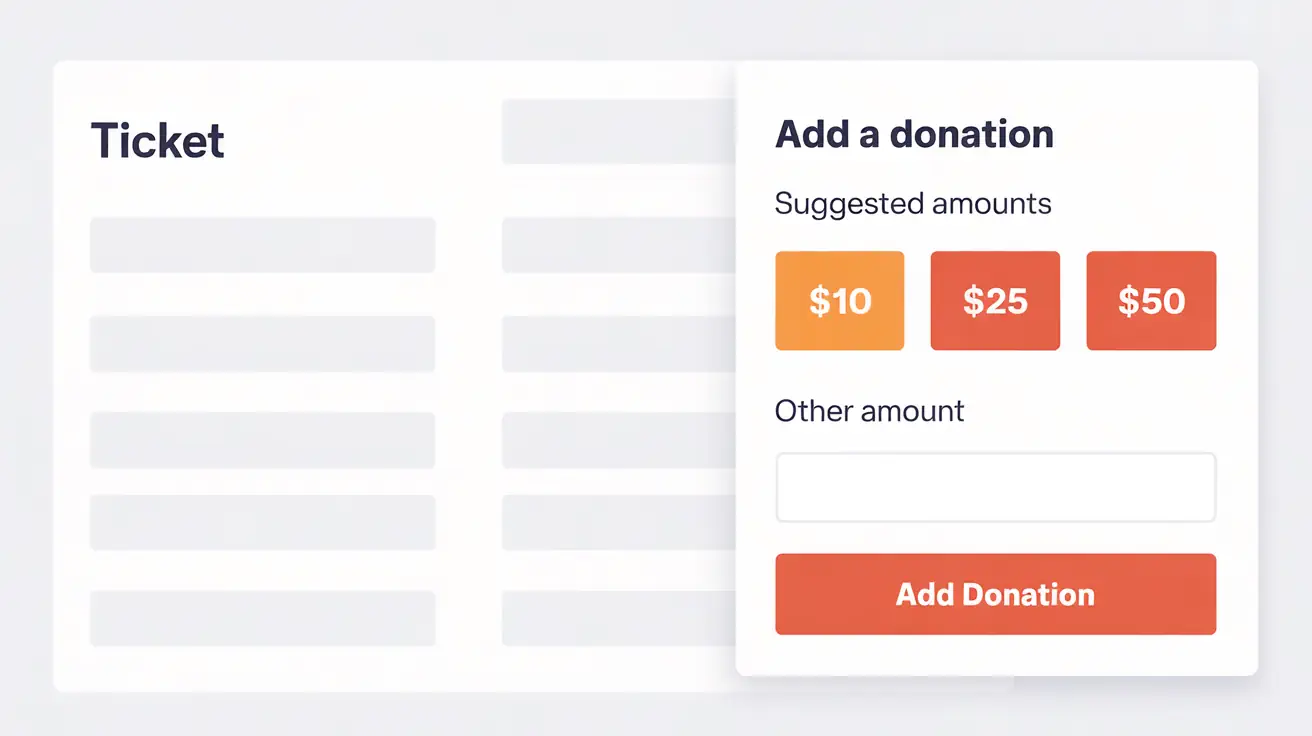Click the Add Donation button
This screenshot has width=1312, height=736.
tap(995, 594)
